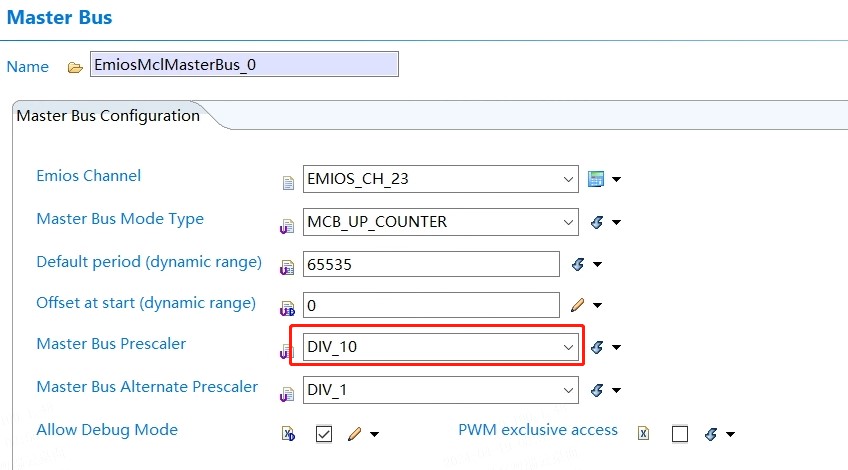Expand the Master Bus Prescaler DIV_10 dropdown
This screenshot has height=470, width=848.
(x=568, y=347)
